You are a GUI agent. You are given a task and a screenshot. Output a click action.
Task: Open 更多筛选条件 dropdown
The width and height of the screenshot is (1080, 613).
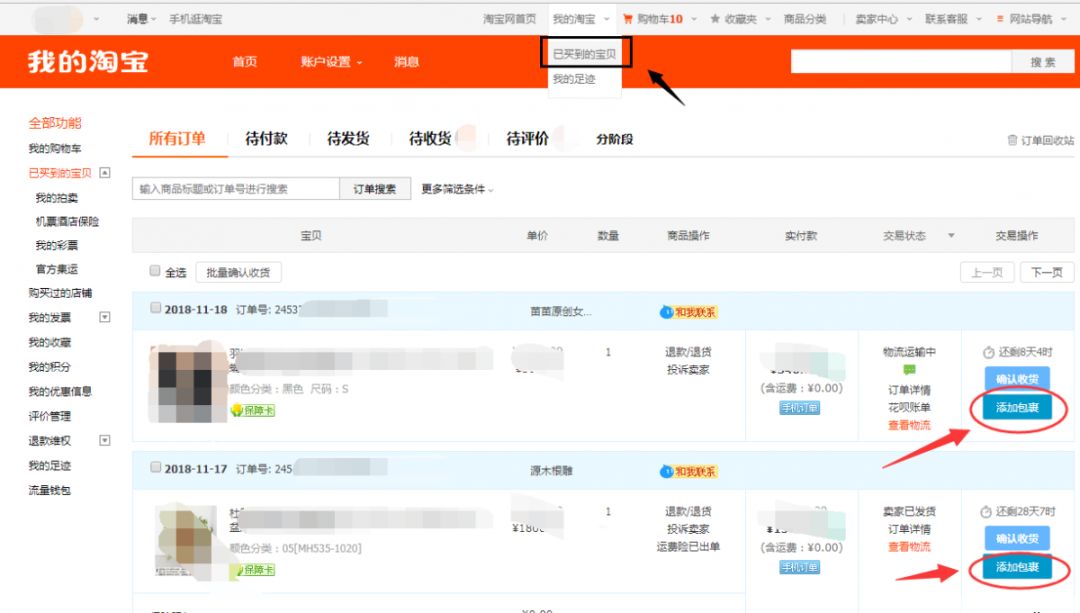coord(457,189)
